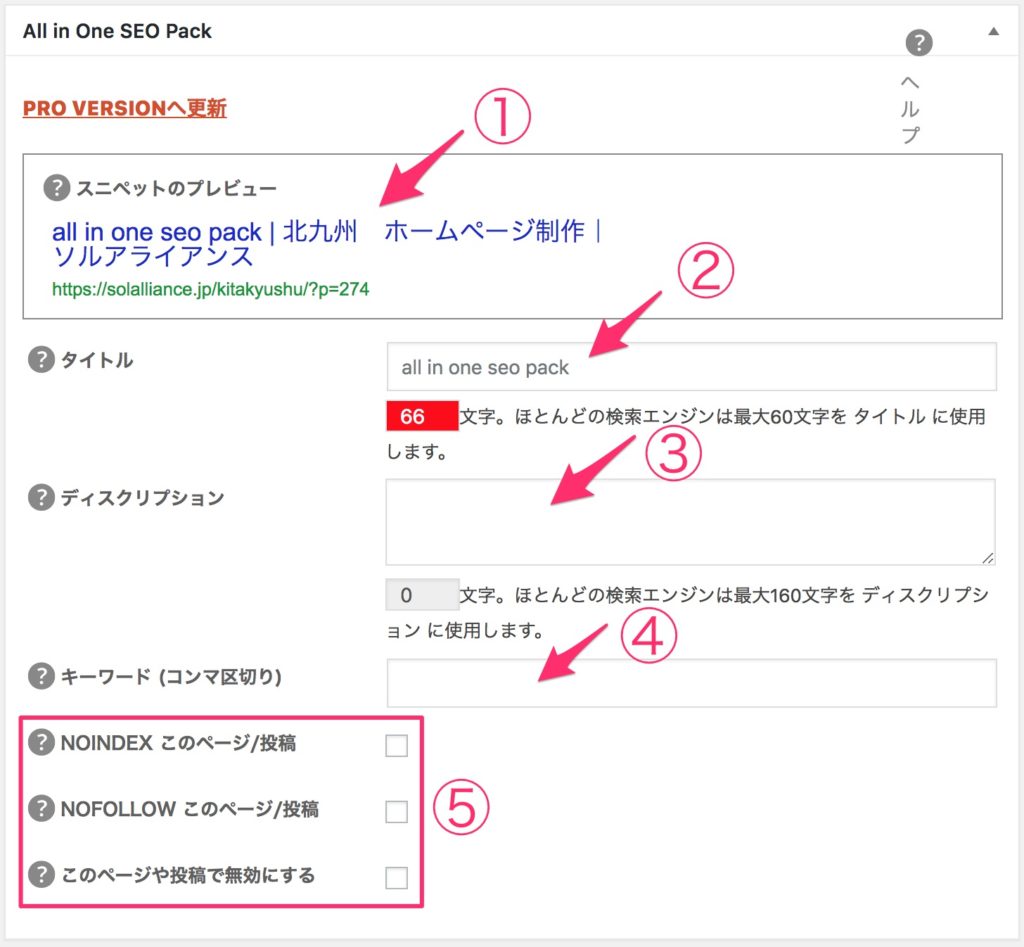Click help icon for このページや投稿で無効にする

(41, 875)
